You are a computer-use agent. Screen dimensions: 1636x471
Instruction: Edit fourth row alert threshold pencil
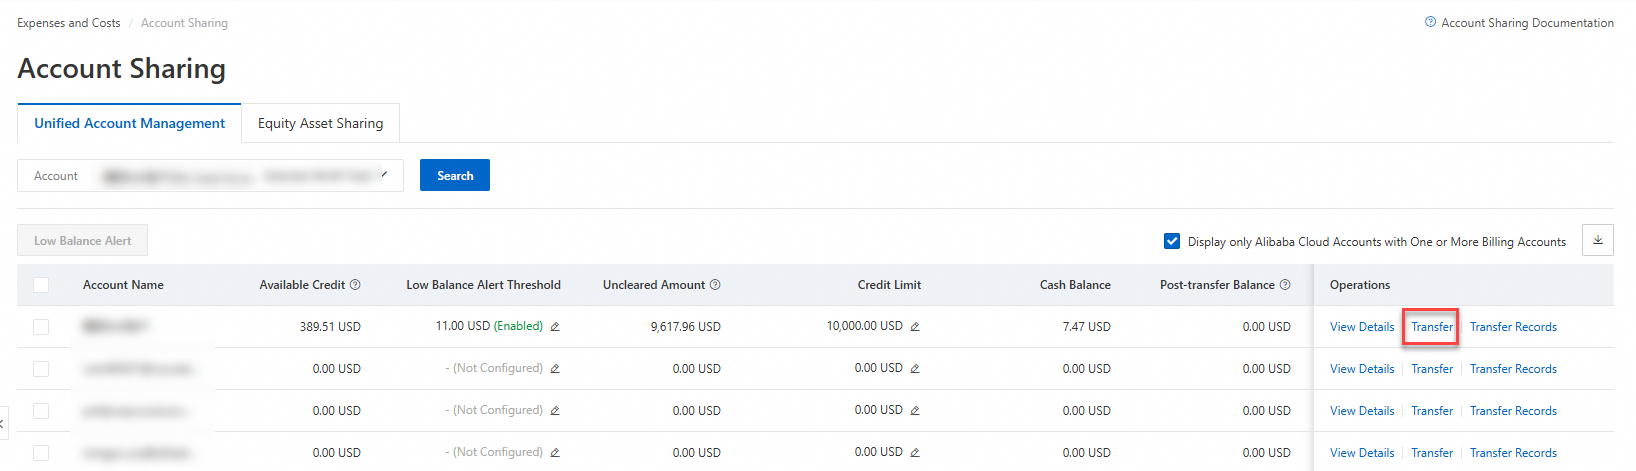coord(555,453)
